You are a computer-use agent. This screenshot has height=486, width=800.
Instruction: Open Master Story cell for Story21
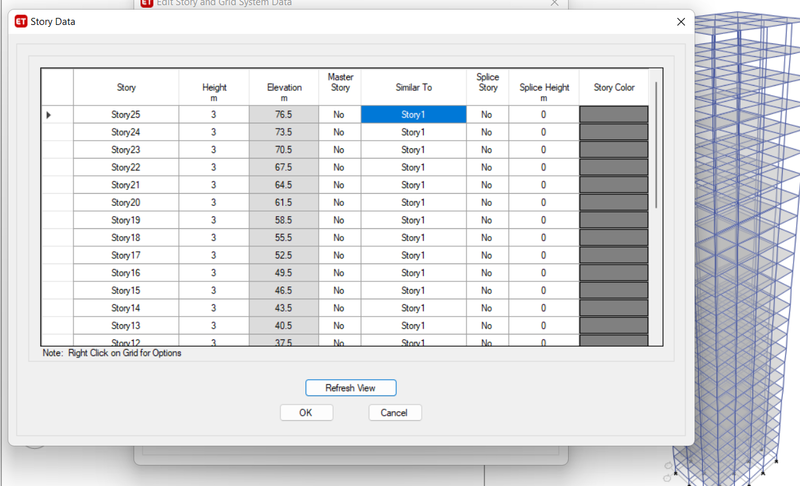[x=340, y=185]
